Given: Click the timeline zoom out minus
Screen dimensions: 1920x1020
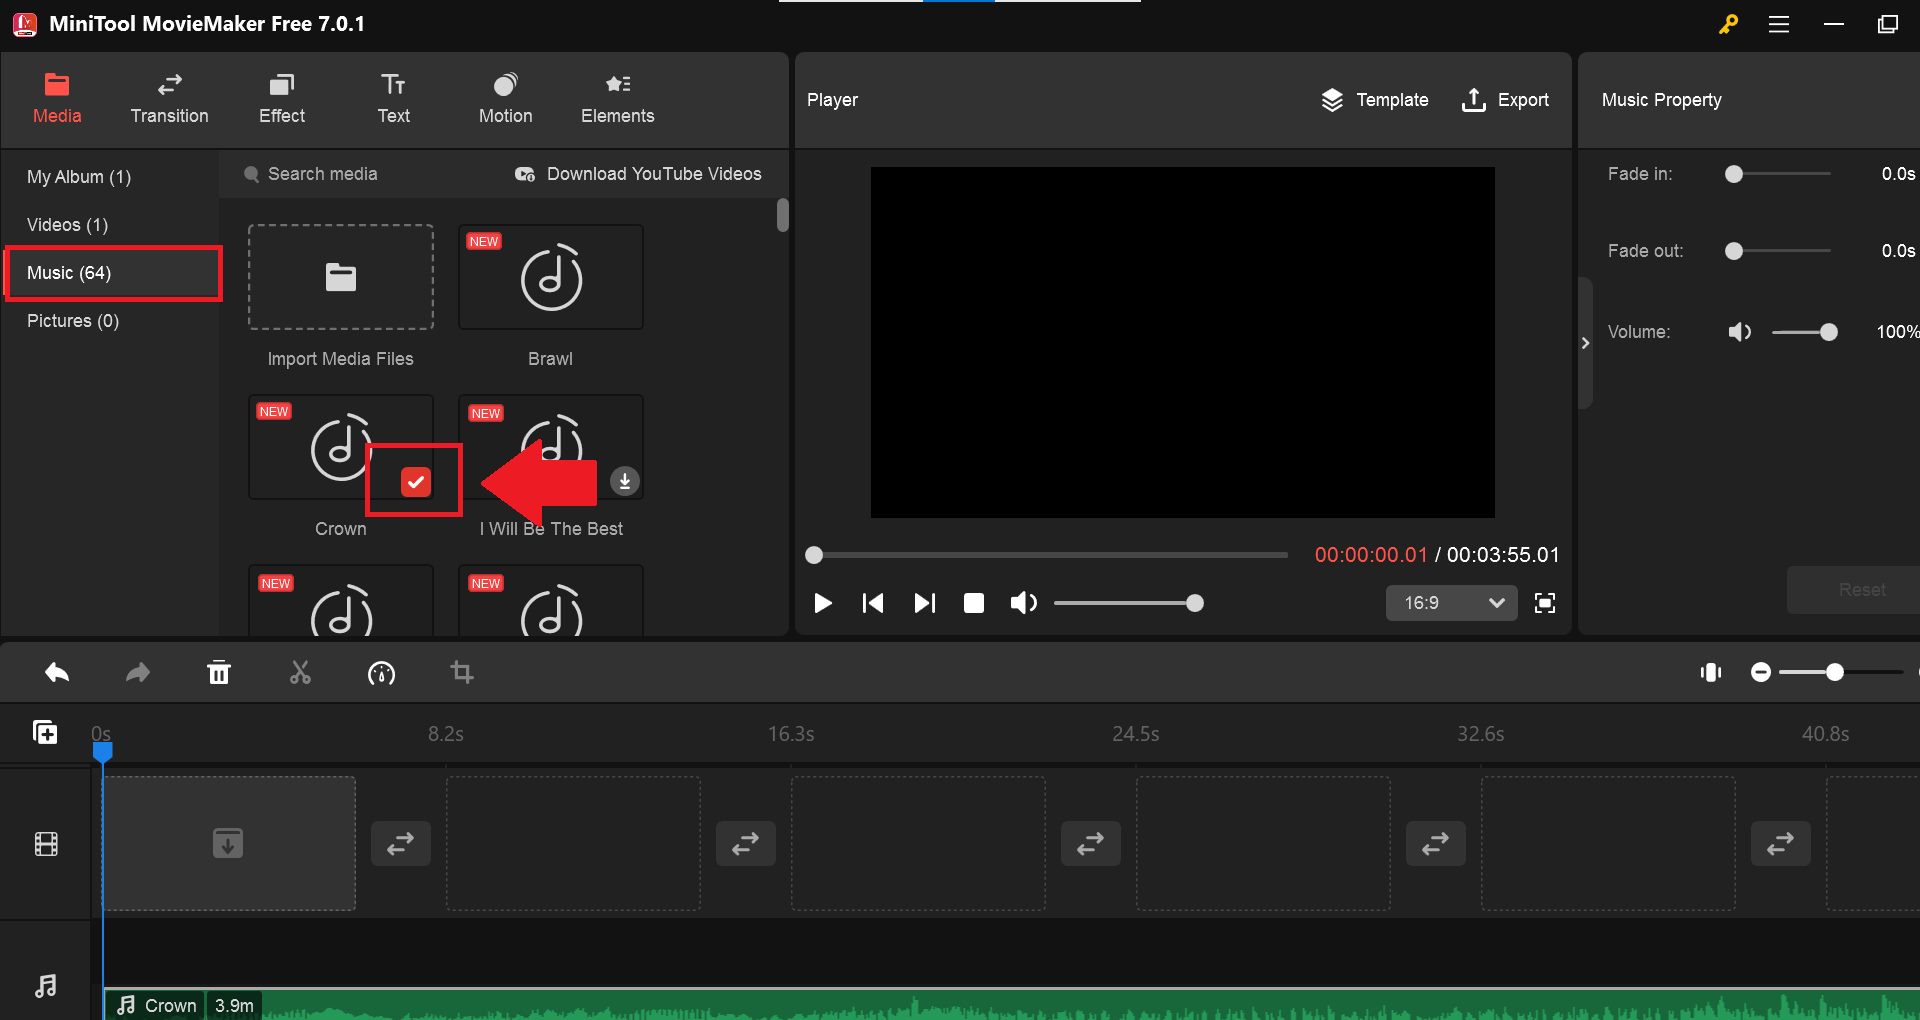Looking at the screenshot, I should tap(1761, 673).
